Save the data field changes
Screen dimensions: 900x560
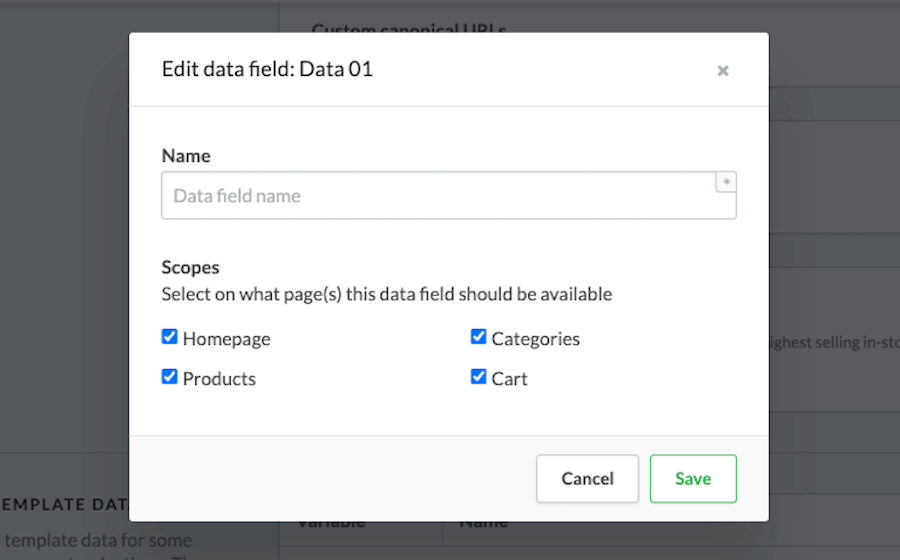pyautogui.click(x=692, y=478)
